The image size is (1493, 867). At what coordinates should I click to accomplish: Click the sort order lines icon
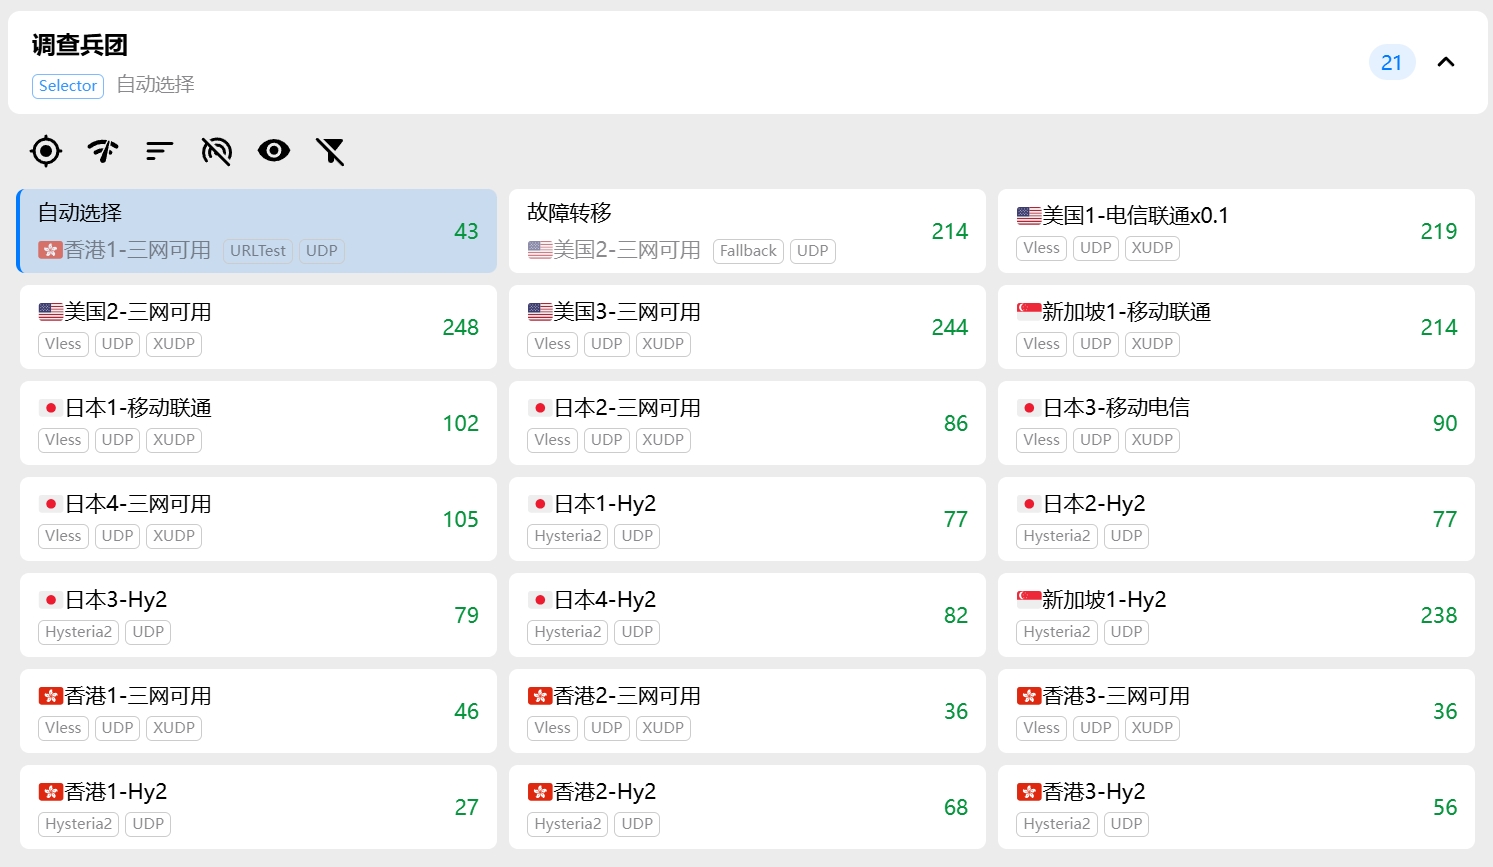coord(160,151)
